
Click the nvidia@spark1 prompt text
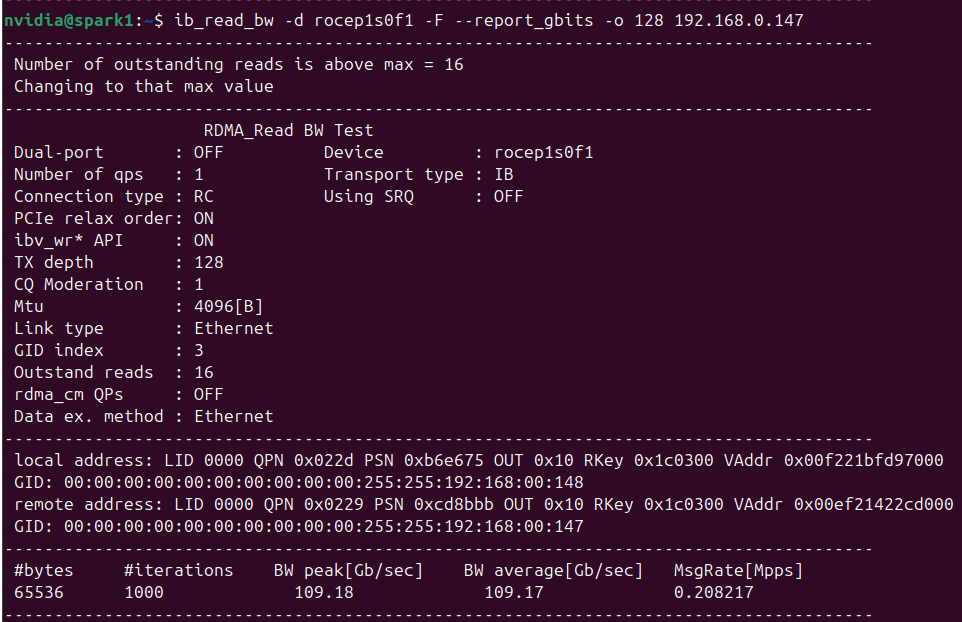pyautogui.click(x=69, y=21)
